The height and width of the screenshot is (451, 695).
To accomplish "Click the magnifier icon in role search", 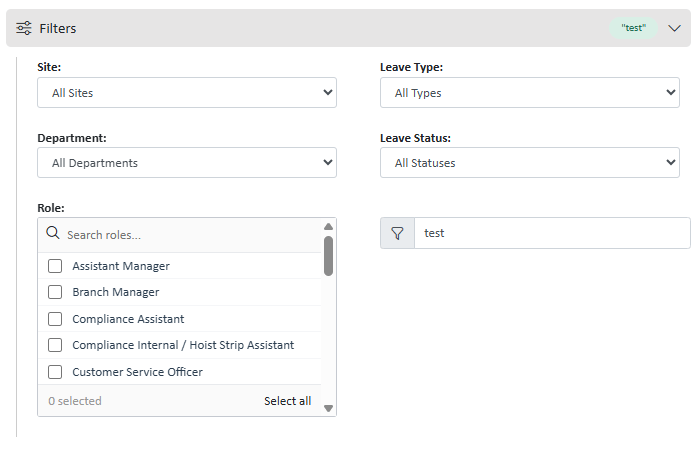I will [53, 233].
